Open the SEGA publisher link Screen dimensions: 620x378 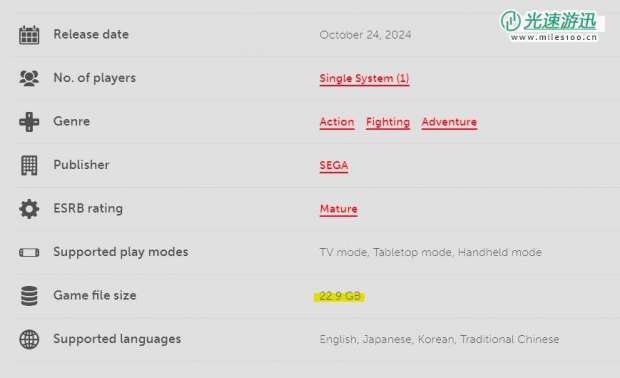tap(334, 165)
